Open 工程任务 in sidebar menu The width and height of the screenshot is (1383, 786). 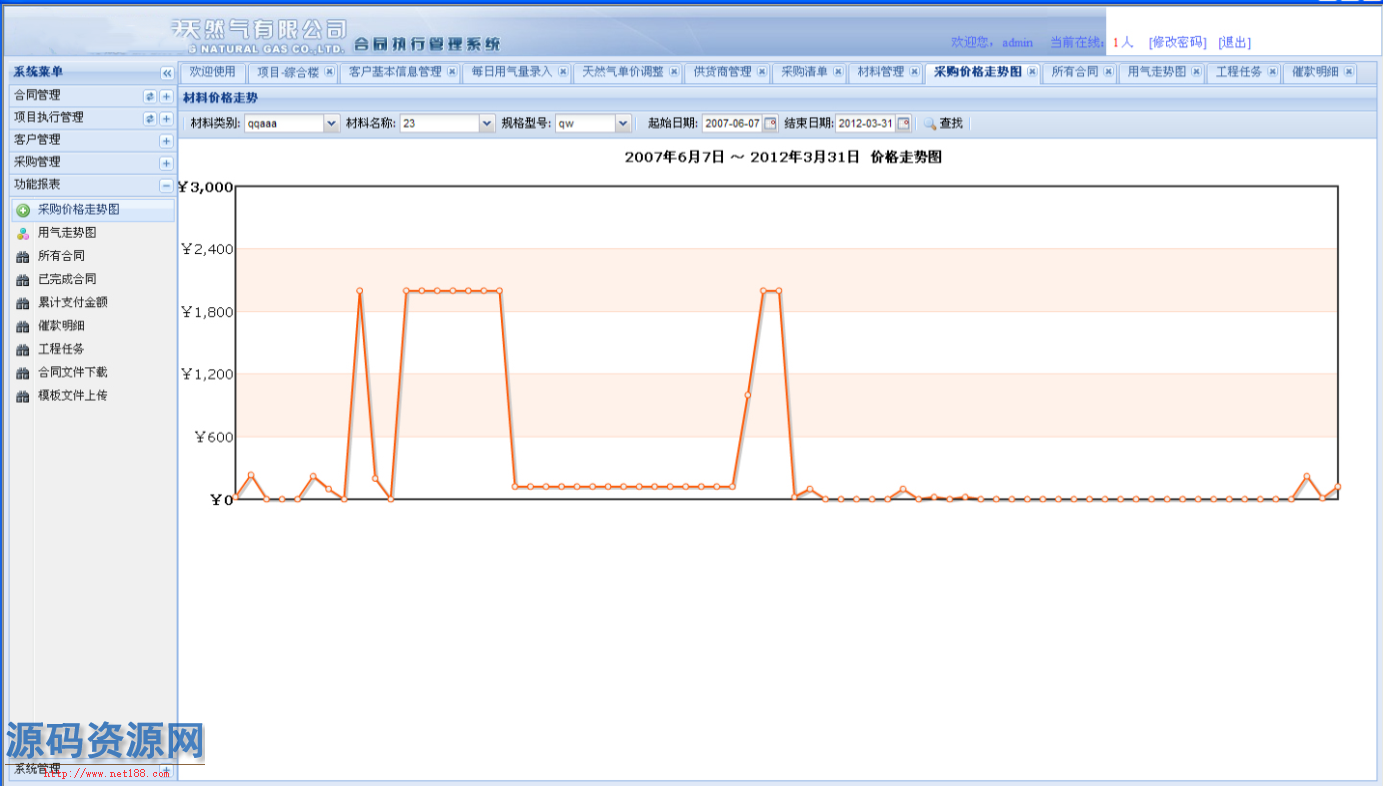(92, 349)
